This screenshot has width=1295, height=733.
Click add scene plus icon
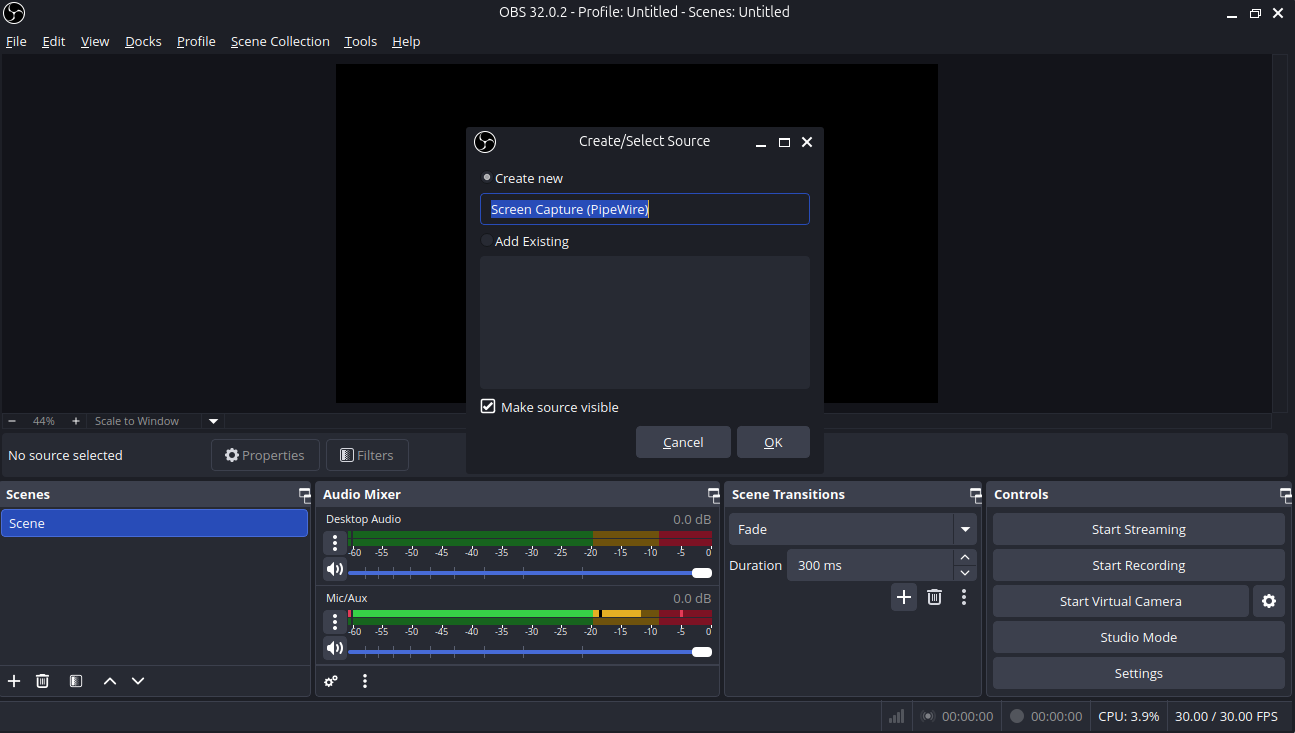[x=14, y=681]
